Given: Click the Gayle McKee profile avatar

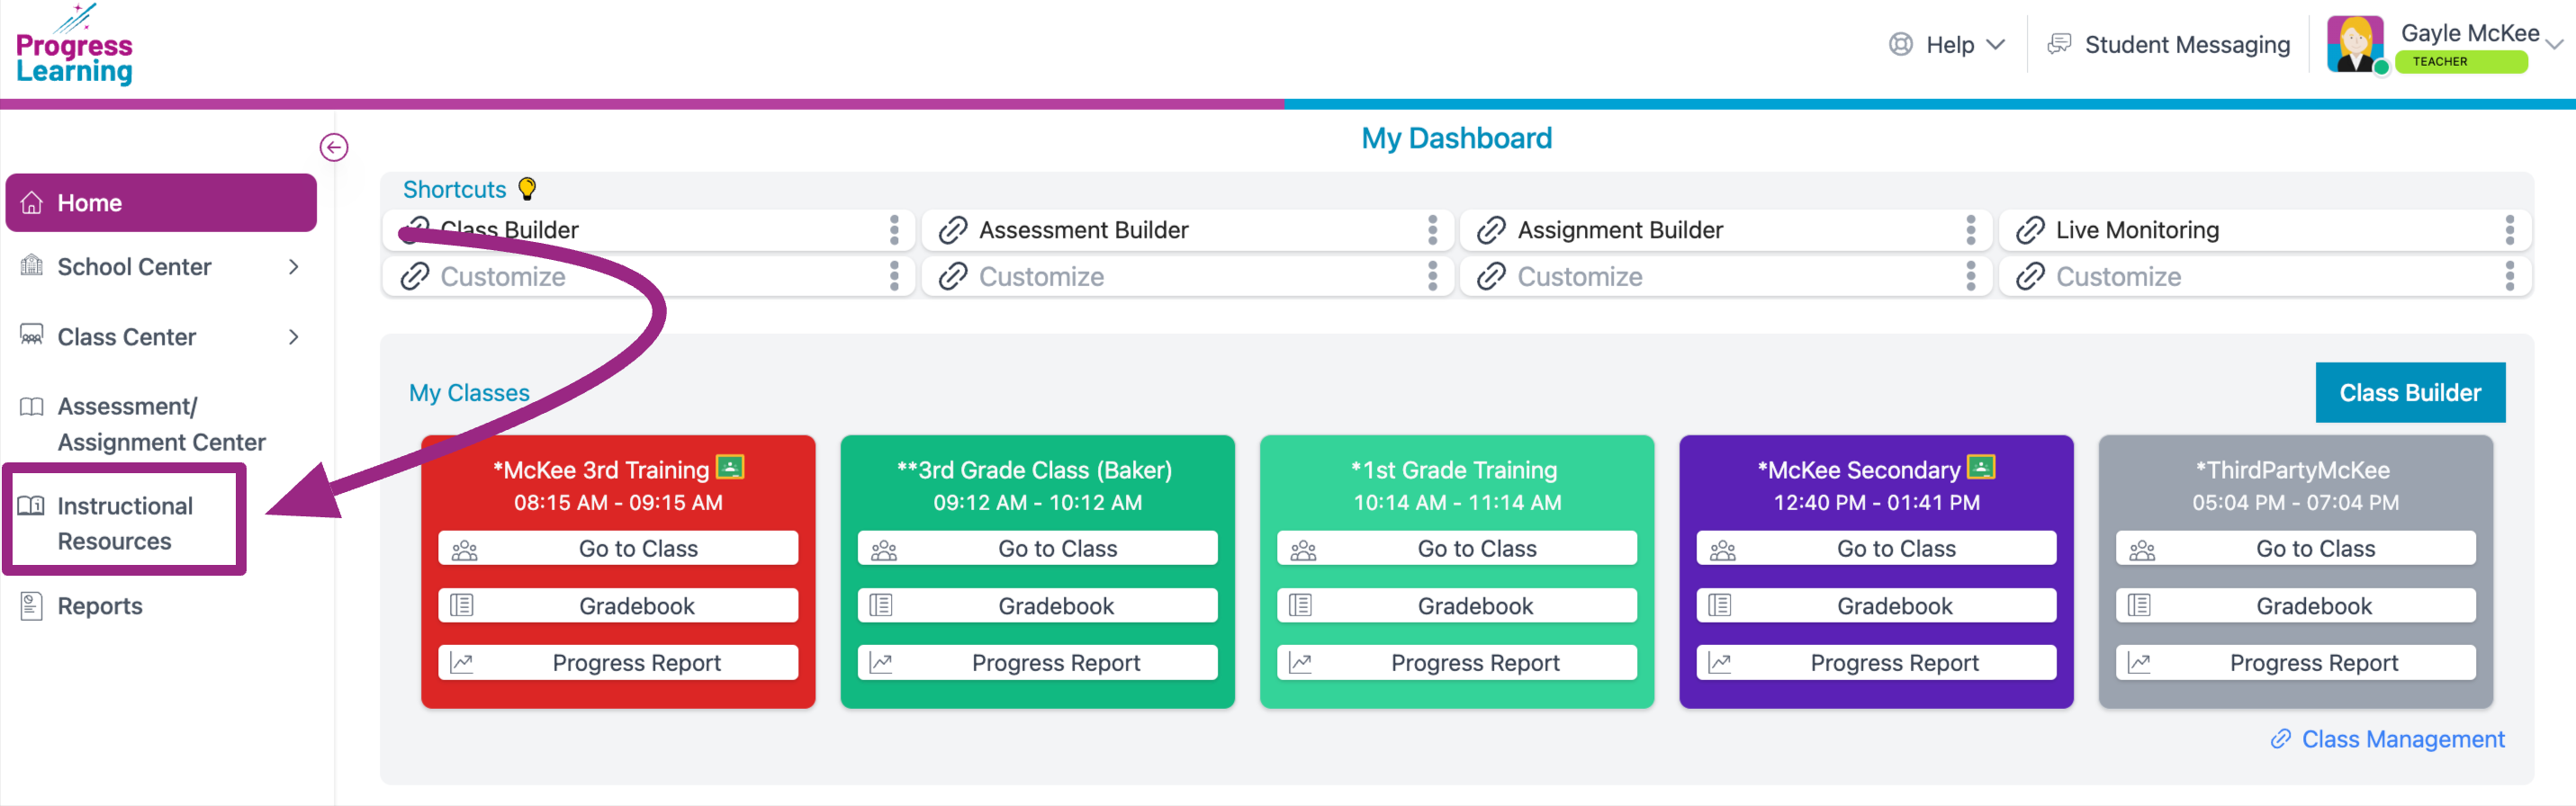Looking at the screenshot, I should tap(2355, 44).
